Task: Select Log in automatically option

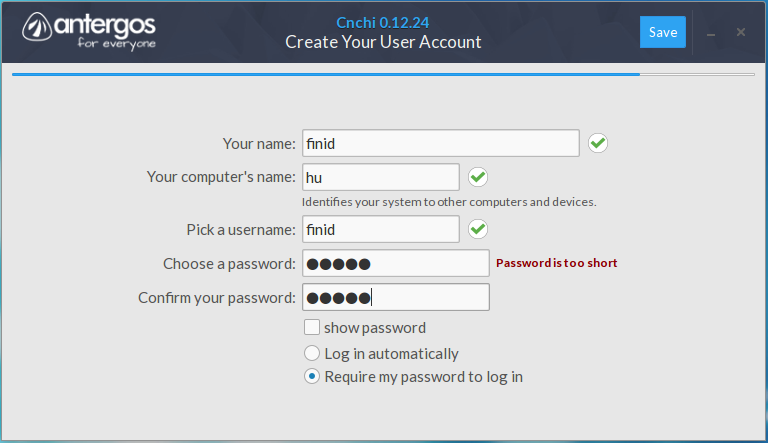Action: [312, 353]
